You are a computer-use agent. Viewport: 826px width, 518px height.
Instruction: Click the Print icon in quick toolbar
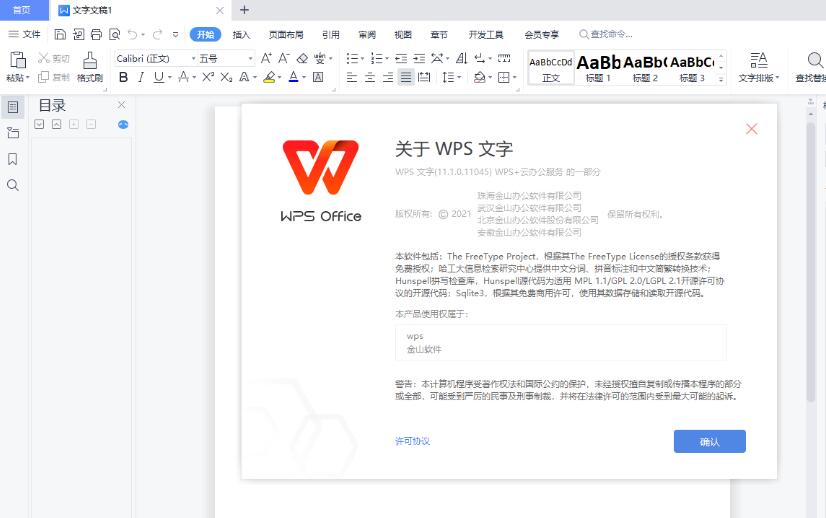(x=96, y=34)
